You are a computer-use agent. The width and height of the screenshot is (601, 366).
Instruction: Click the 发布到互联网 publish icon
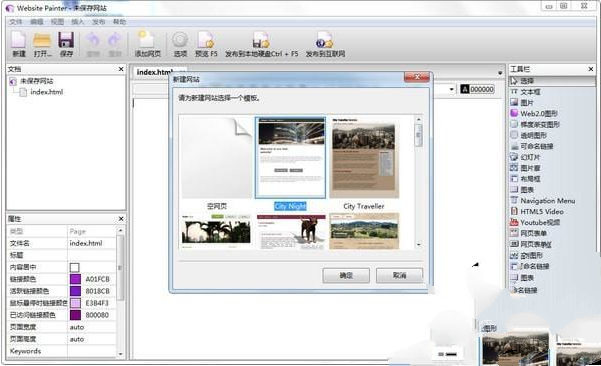coord(325,40)
